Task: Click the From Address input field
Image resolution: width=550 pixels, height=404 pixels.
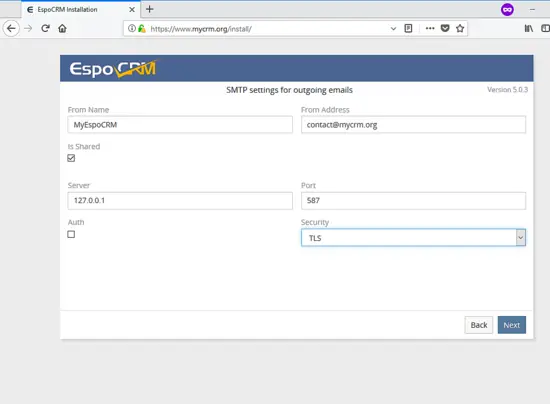Action: coord(413,125)
